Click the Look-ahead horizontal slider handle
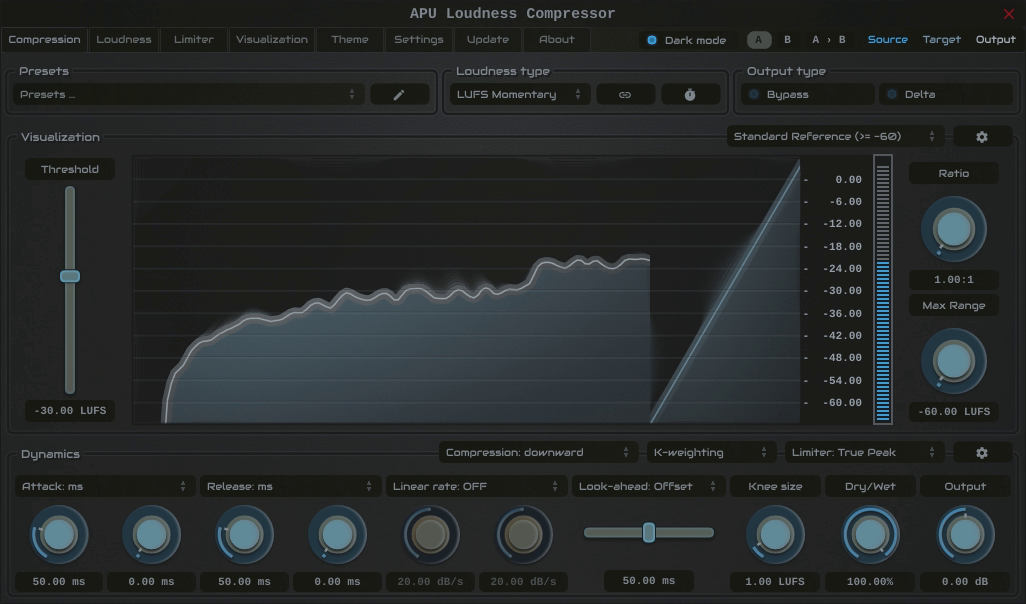Viewport: 1026px width, 604px height. pos(648,533)
